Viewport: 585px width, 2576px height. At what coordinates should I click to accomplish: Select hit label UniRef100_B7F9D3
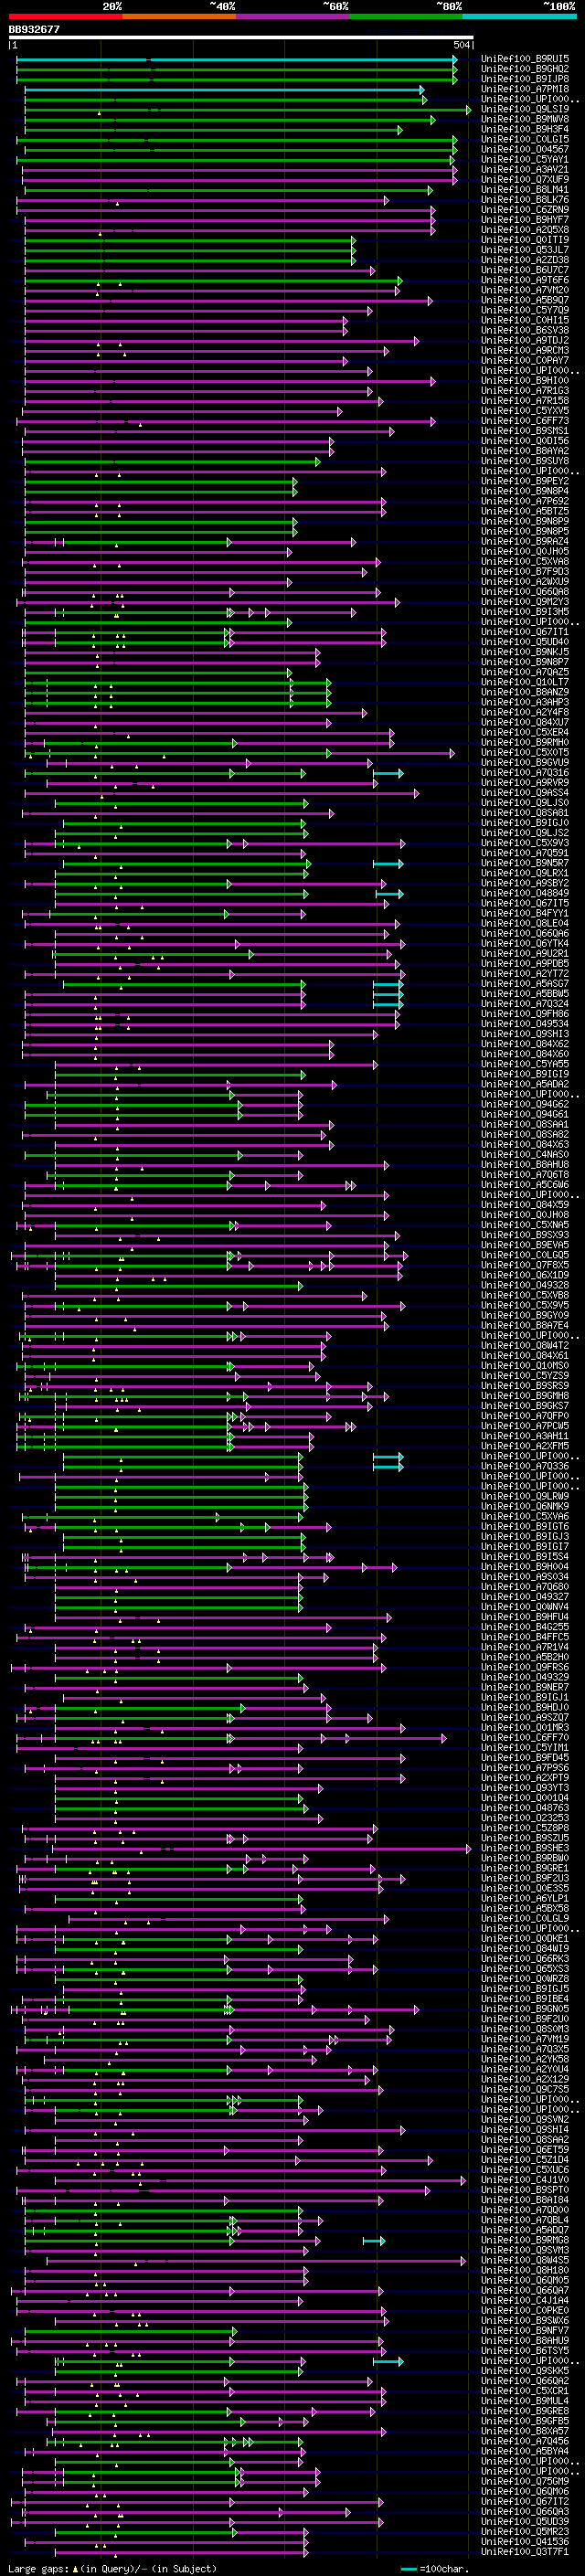(x=525, y=571)
